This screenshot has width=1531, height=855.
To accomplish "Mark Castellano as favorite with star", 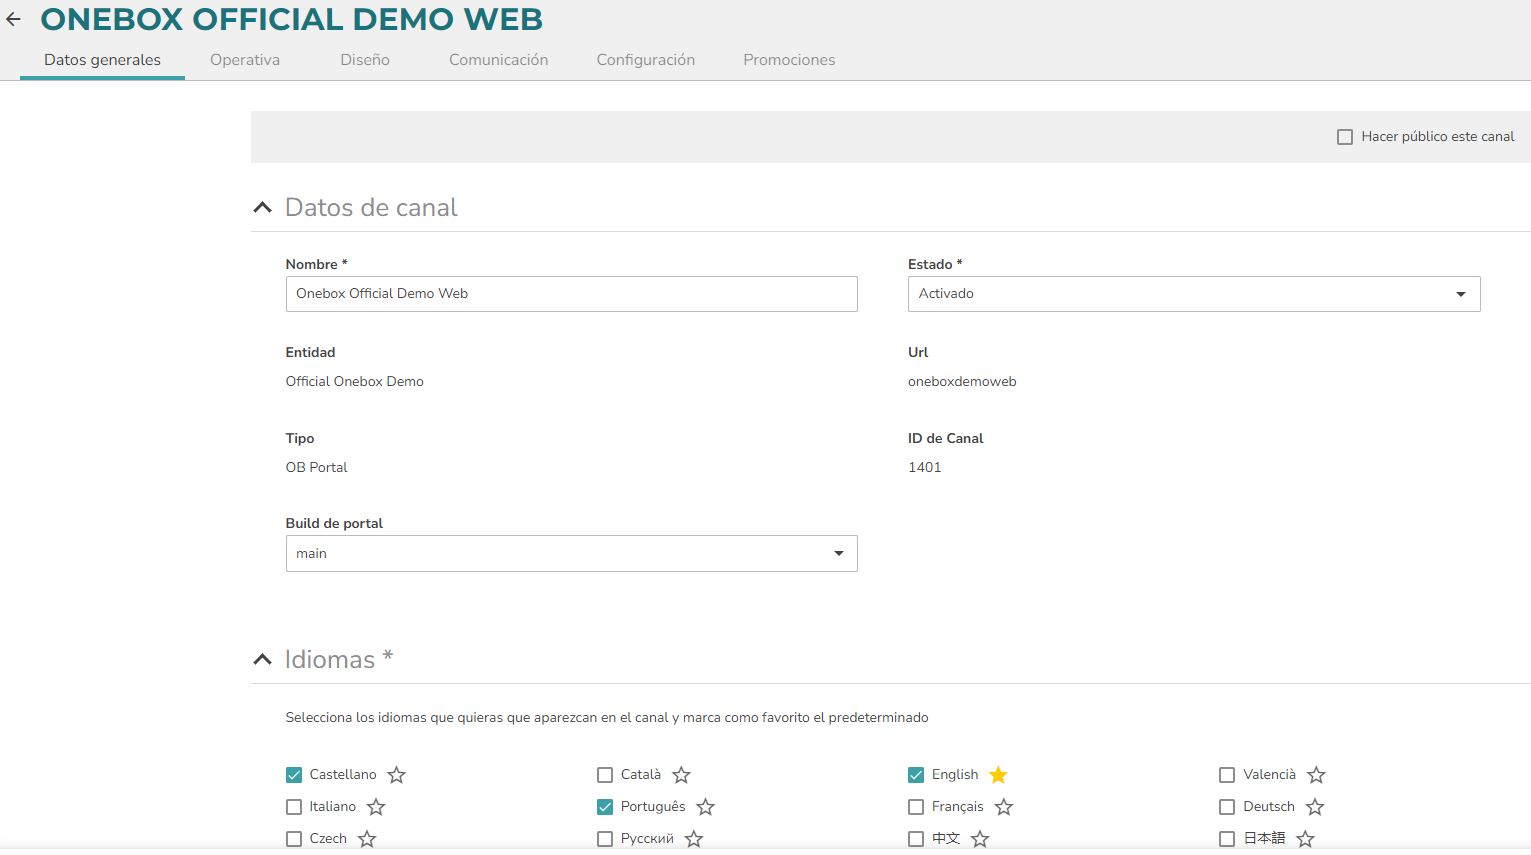I will [397, 775].
